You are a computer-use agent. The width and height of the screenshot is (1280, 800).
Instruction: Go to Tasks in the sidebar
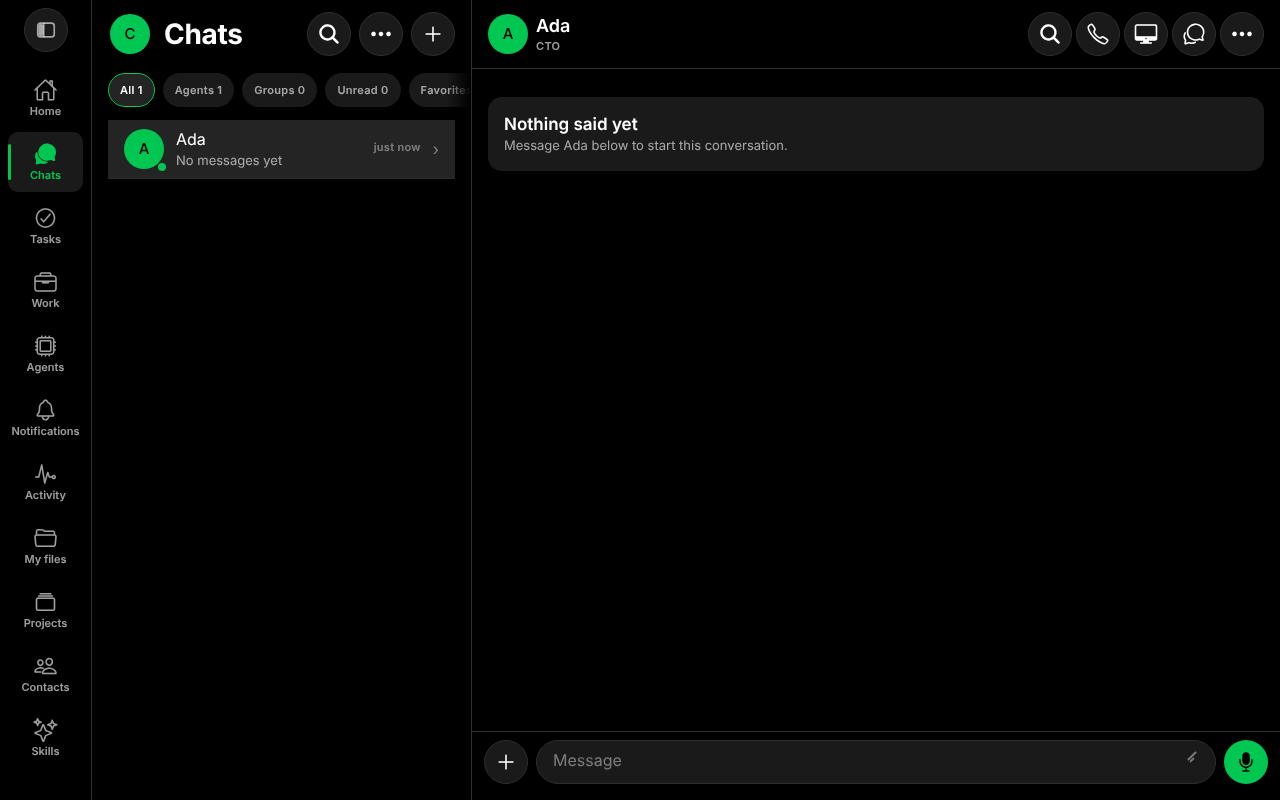(x=45, y=226)
